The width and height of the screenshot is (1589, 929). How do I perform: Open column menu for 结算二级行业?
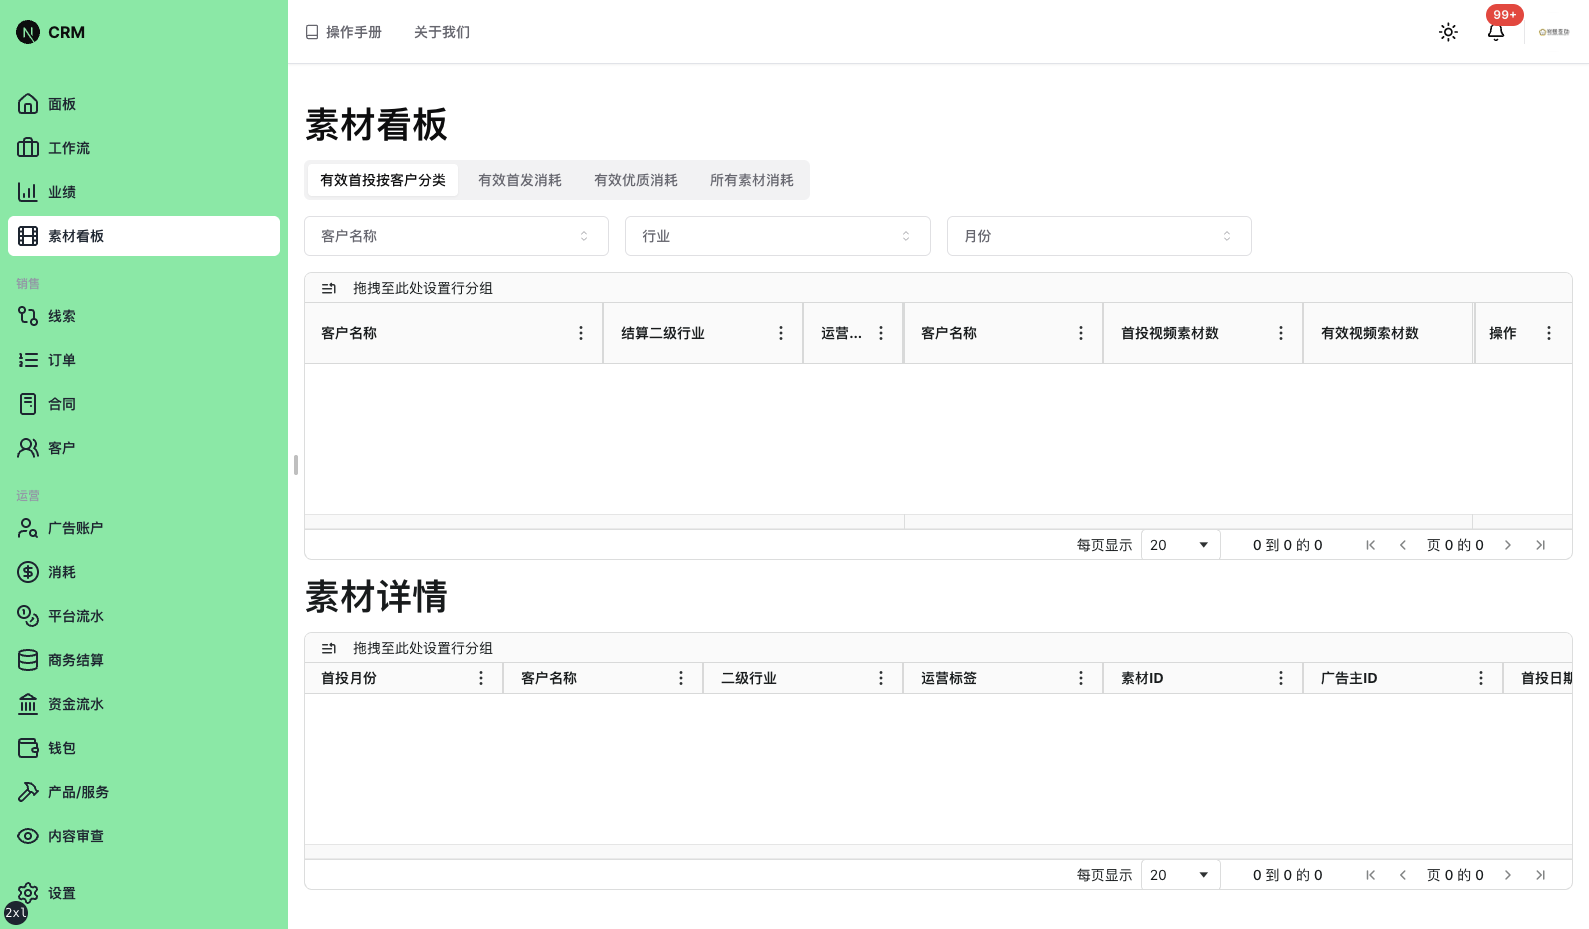tap(781, 333)
